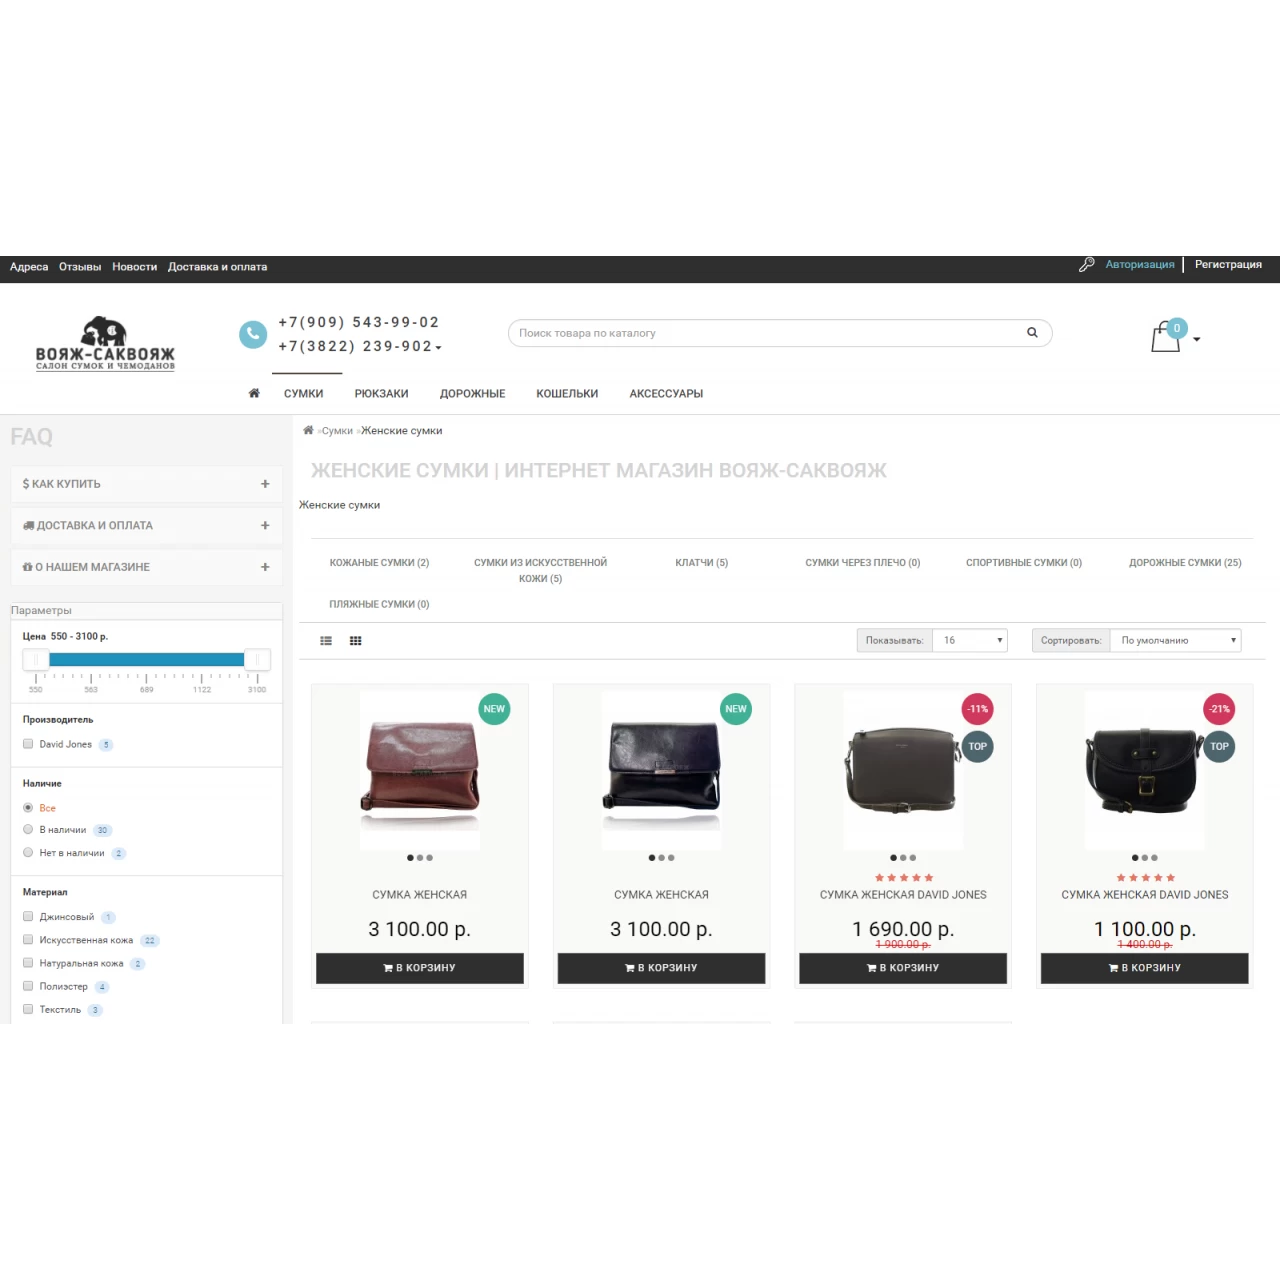Open the Регистрация link

click(1228, 265)
